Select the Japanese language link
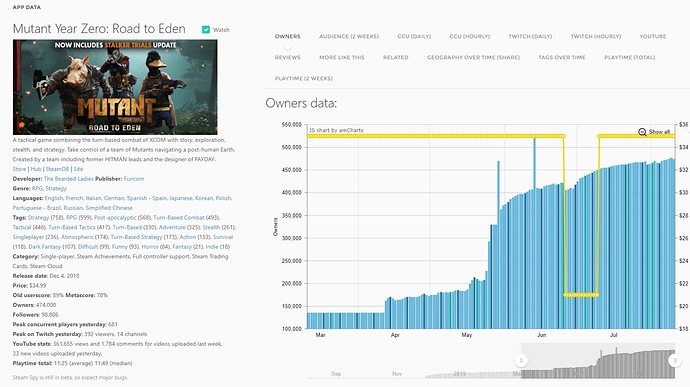690x387 pixels. click(x=180, y=198)
